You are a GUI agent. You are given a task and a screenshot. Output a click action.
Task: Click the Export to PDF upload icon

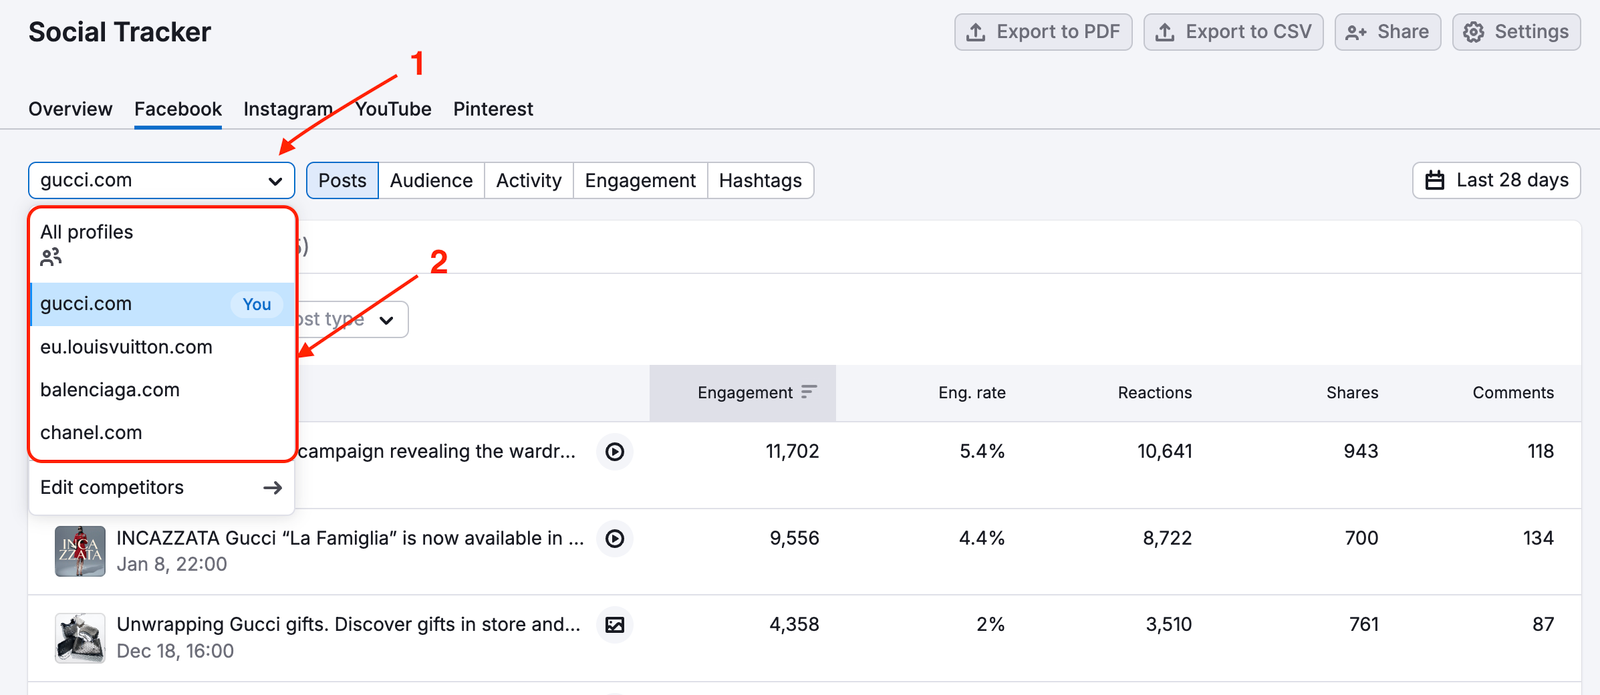click(976, 32)
